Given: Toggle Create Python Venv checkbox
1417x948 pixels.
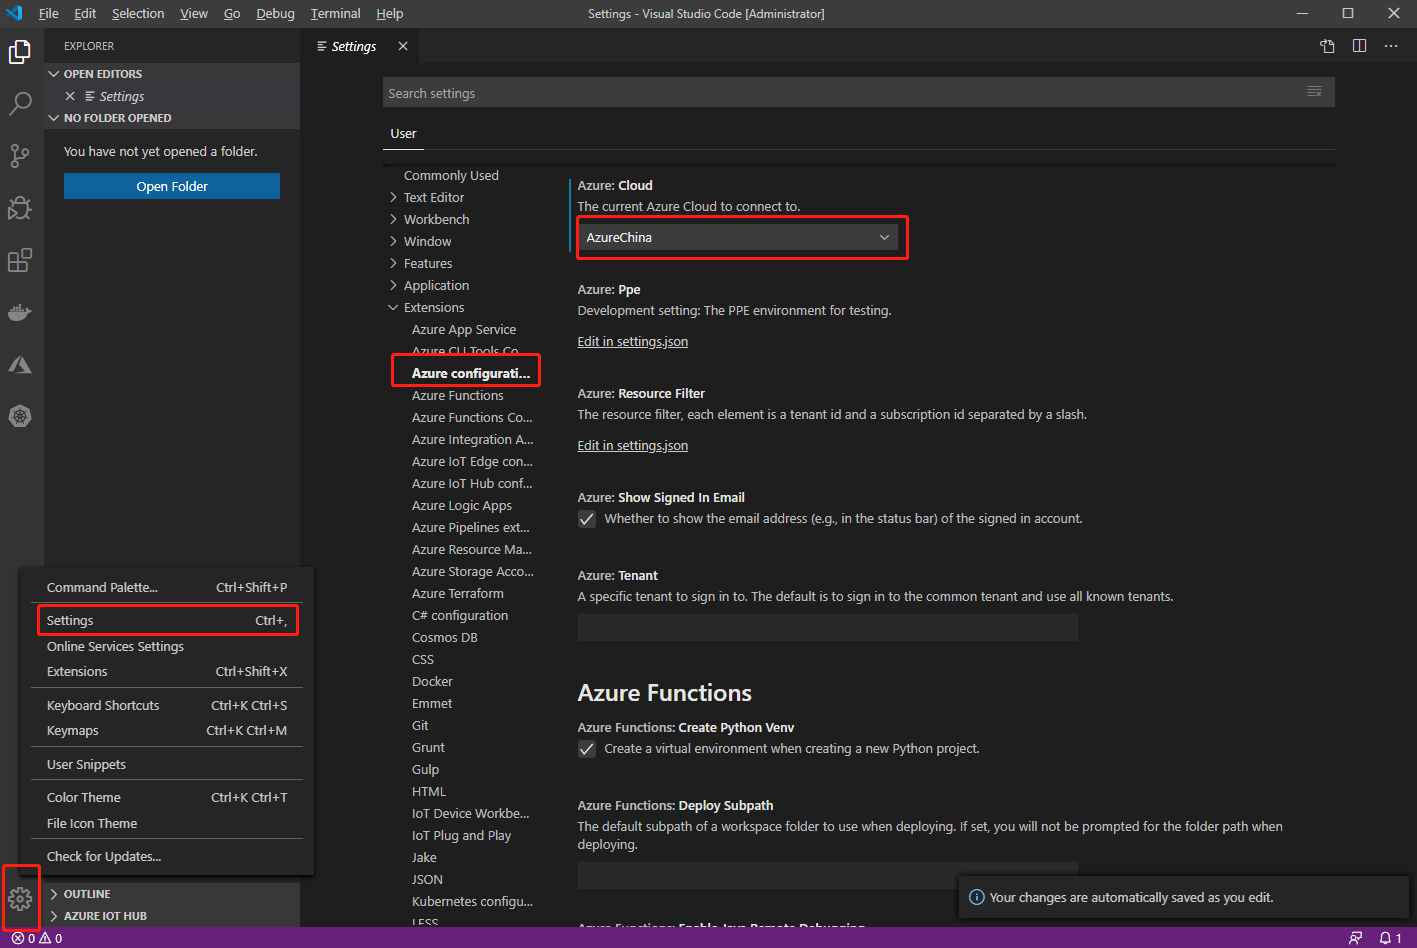Looking at the screenshot, I should tap(587, 749).
